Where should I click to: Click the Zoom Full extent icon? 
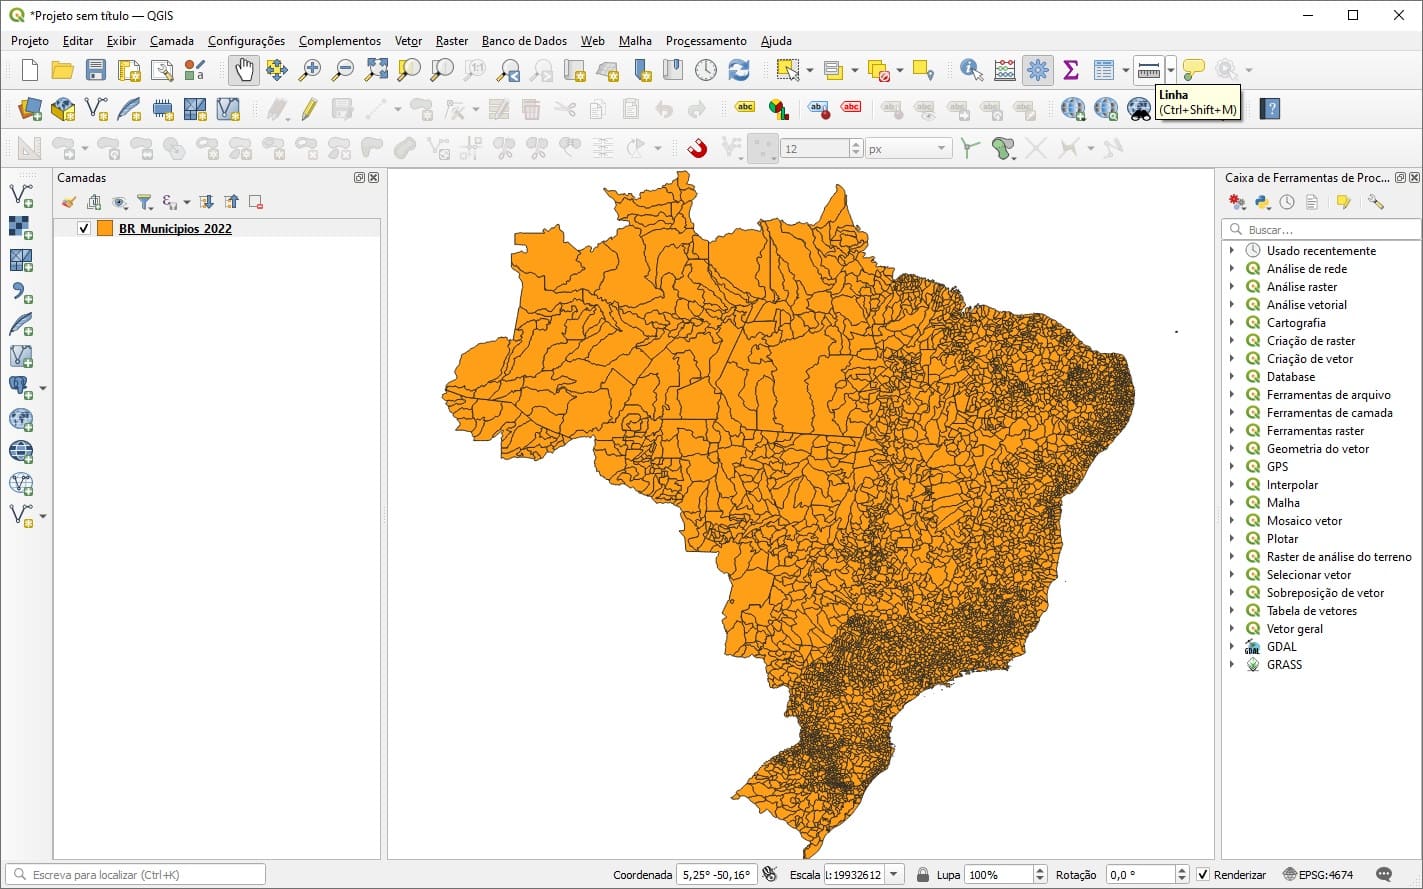coord(376,70)
